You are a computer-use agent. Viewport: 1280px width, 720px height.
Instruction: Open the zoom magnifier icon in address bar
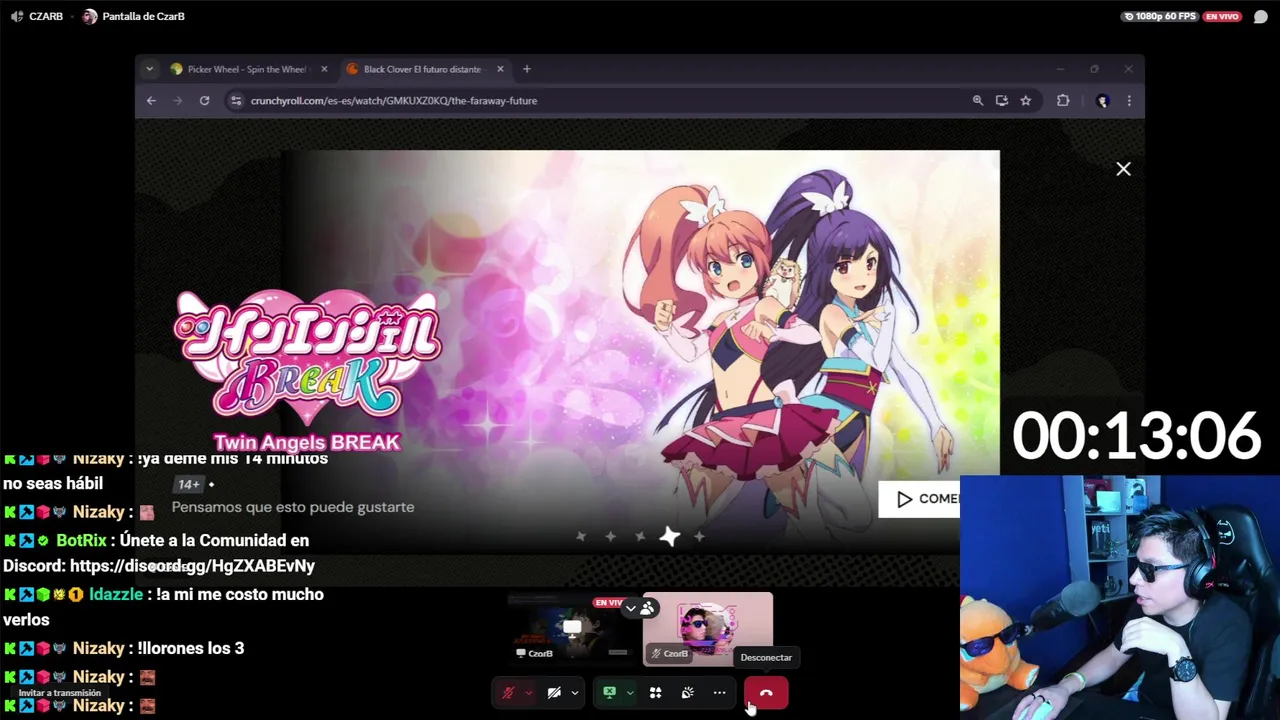coord(978,100)
